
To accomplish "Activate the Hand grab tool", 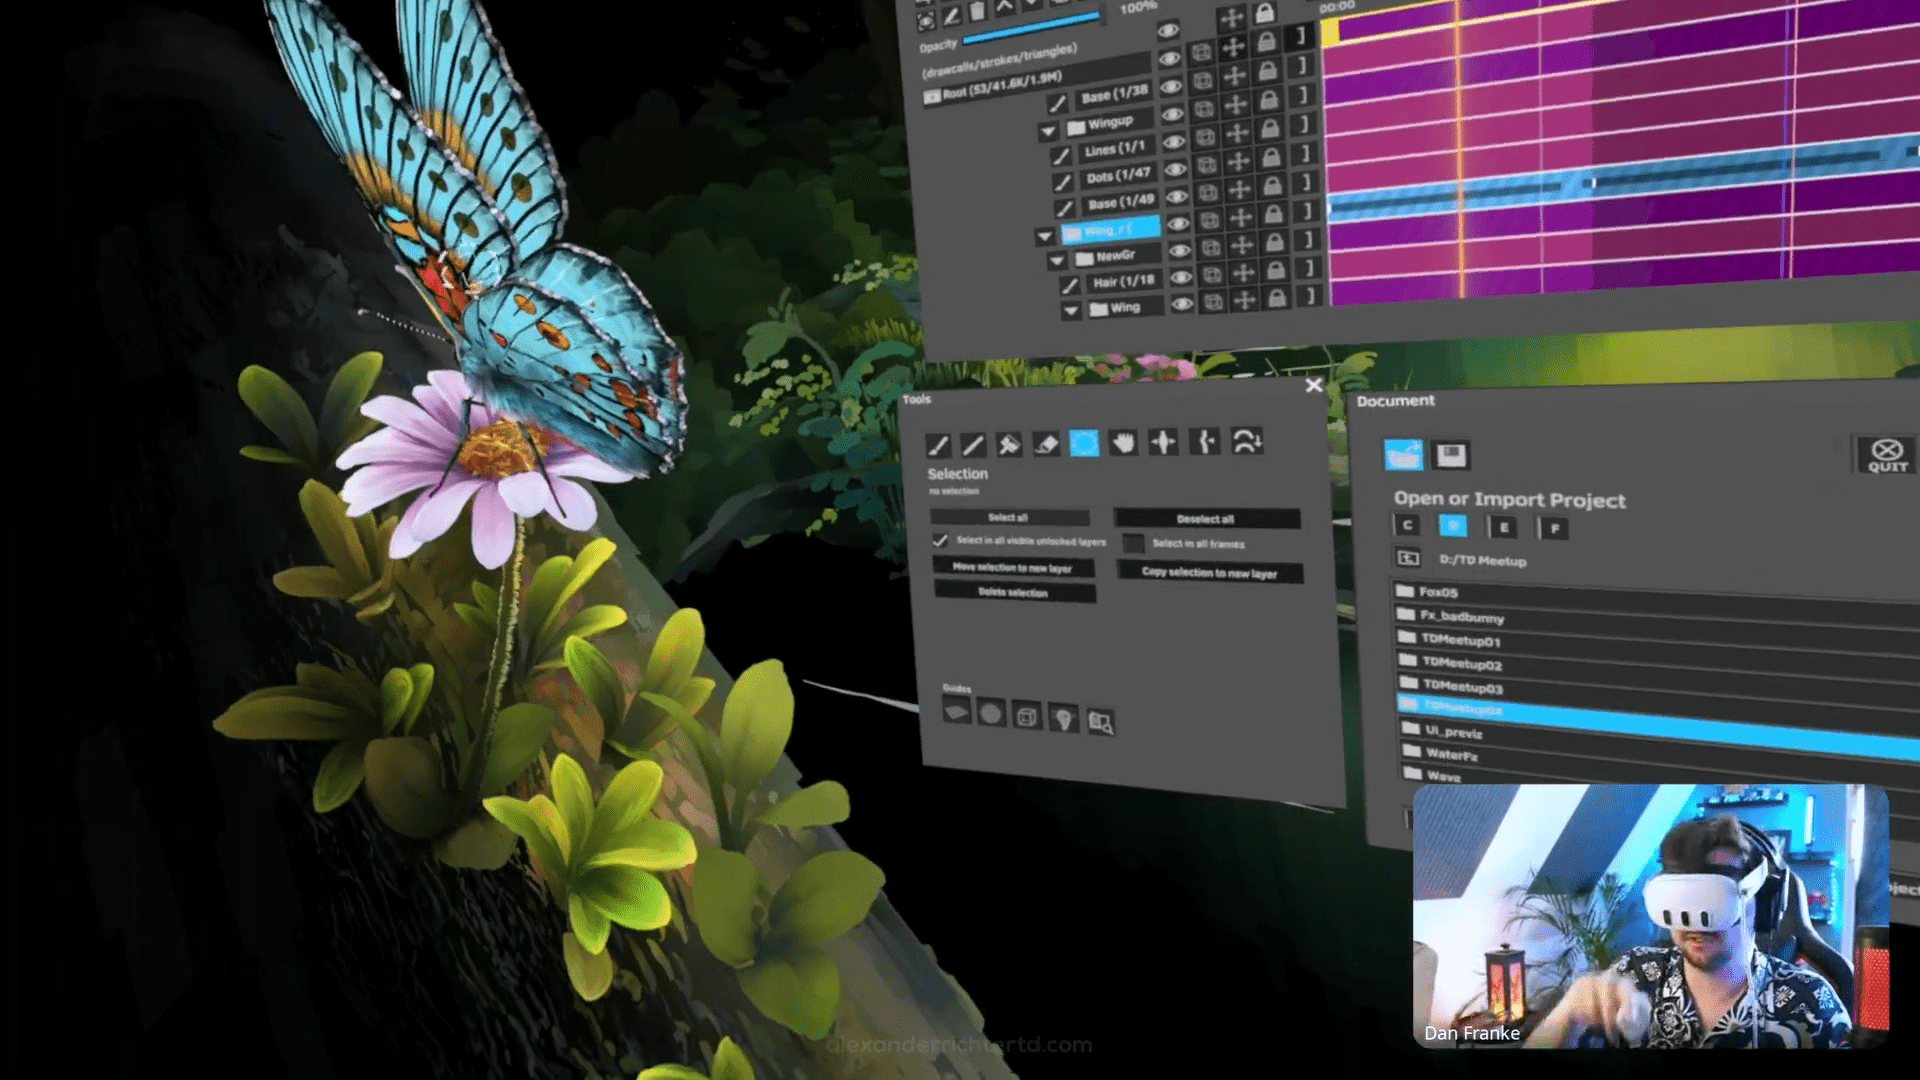I will click(1124, 441).
